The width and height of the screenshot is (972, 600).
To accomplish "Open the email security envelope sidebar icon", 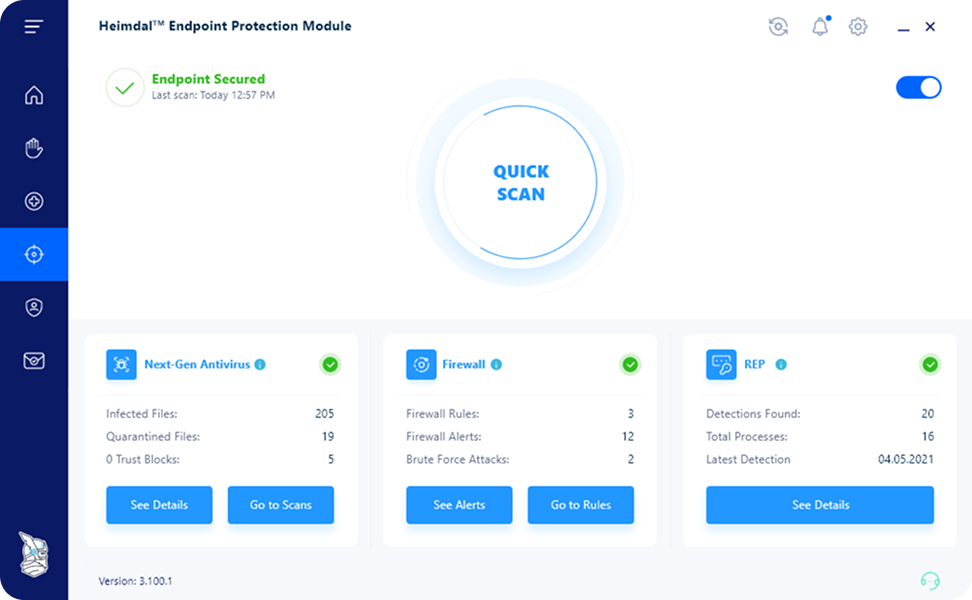I will (34, 361).
